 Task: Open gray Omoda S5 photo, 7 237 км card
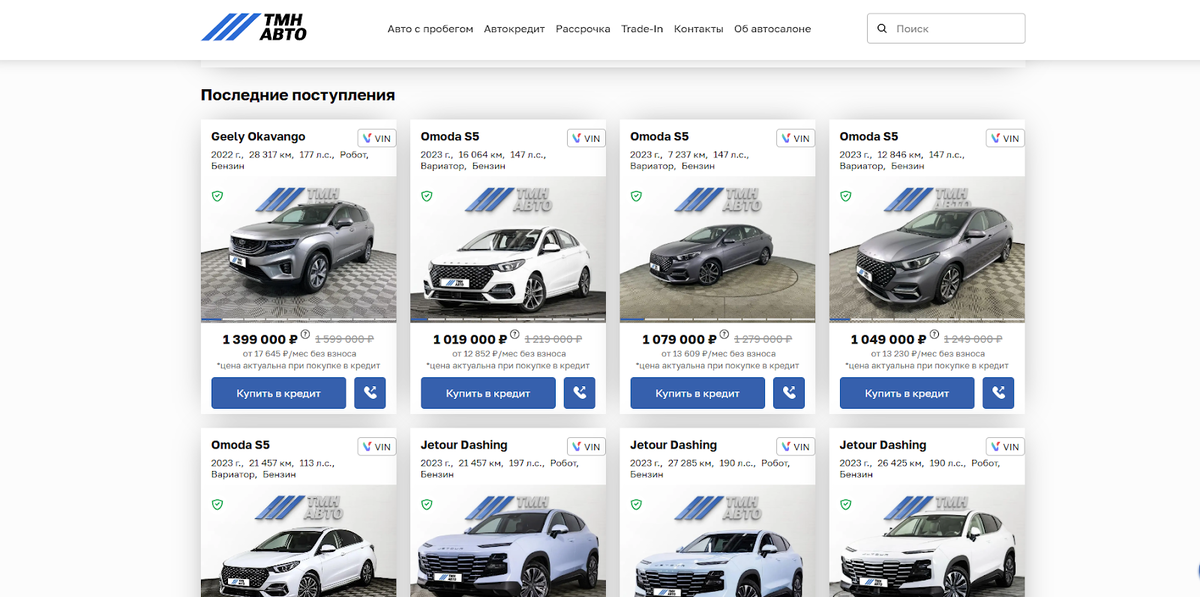click(x=717, y=249)
